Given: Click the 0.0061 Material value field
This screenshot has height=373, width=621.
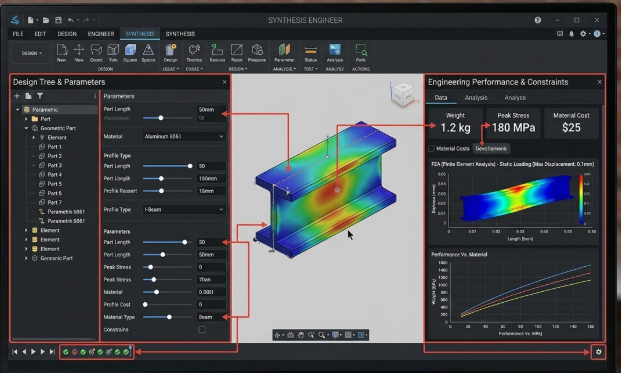Looking at the screenshot, I should pos(211,292).
